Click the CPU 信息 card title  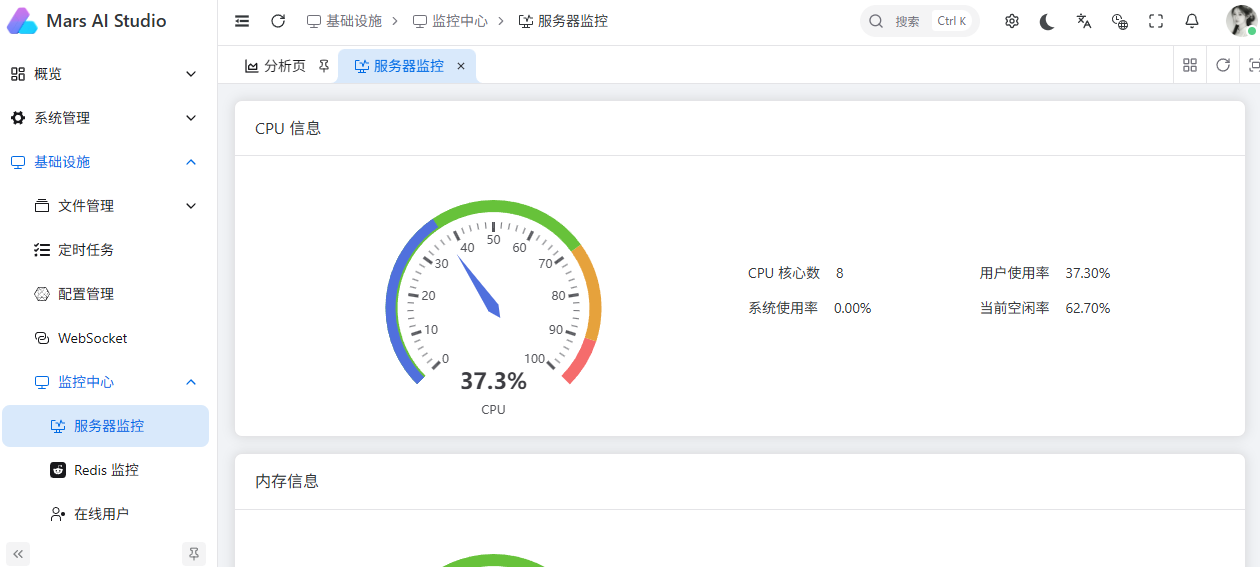pos(288,128)
